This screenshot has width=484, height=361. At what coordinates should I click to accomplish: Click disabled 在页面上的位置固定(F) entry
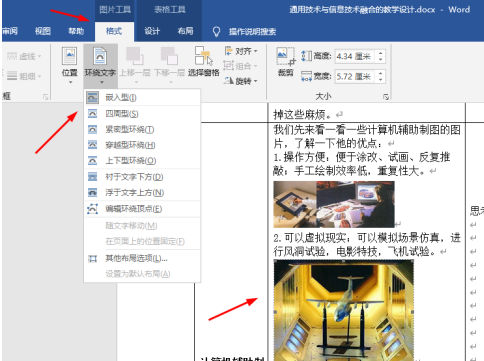[x=142, y=241]
